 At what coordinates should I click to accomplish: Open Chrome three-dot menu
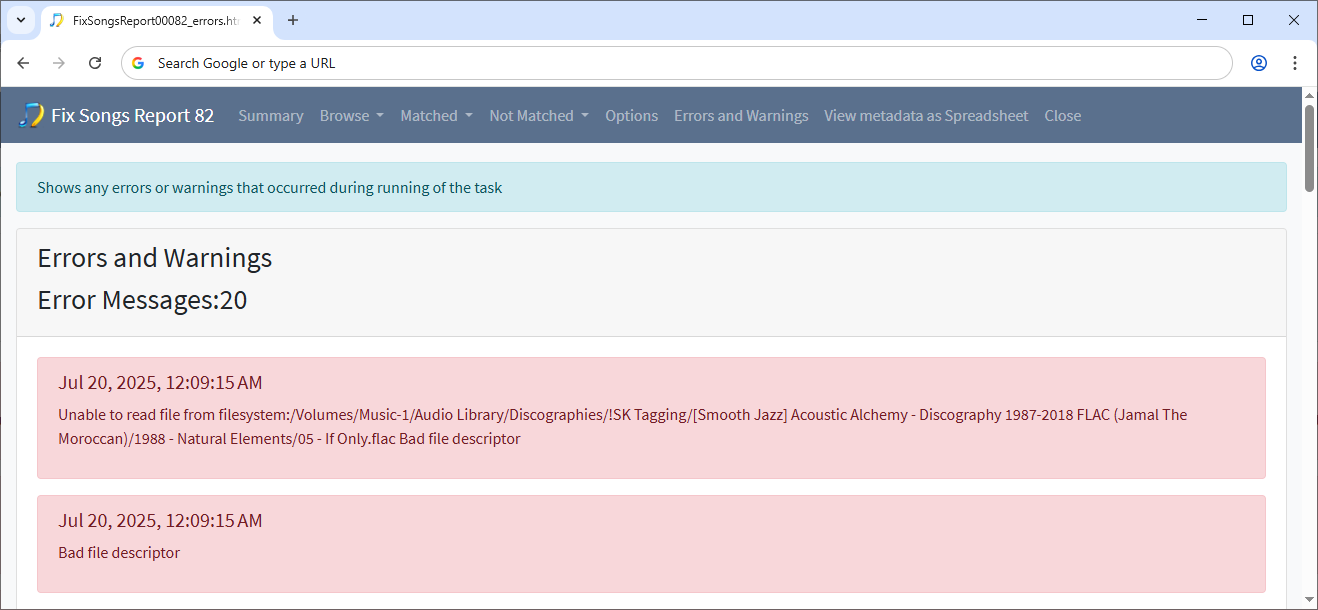coord(1295,63)
